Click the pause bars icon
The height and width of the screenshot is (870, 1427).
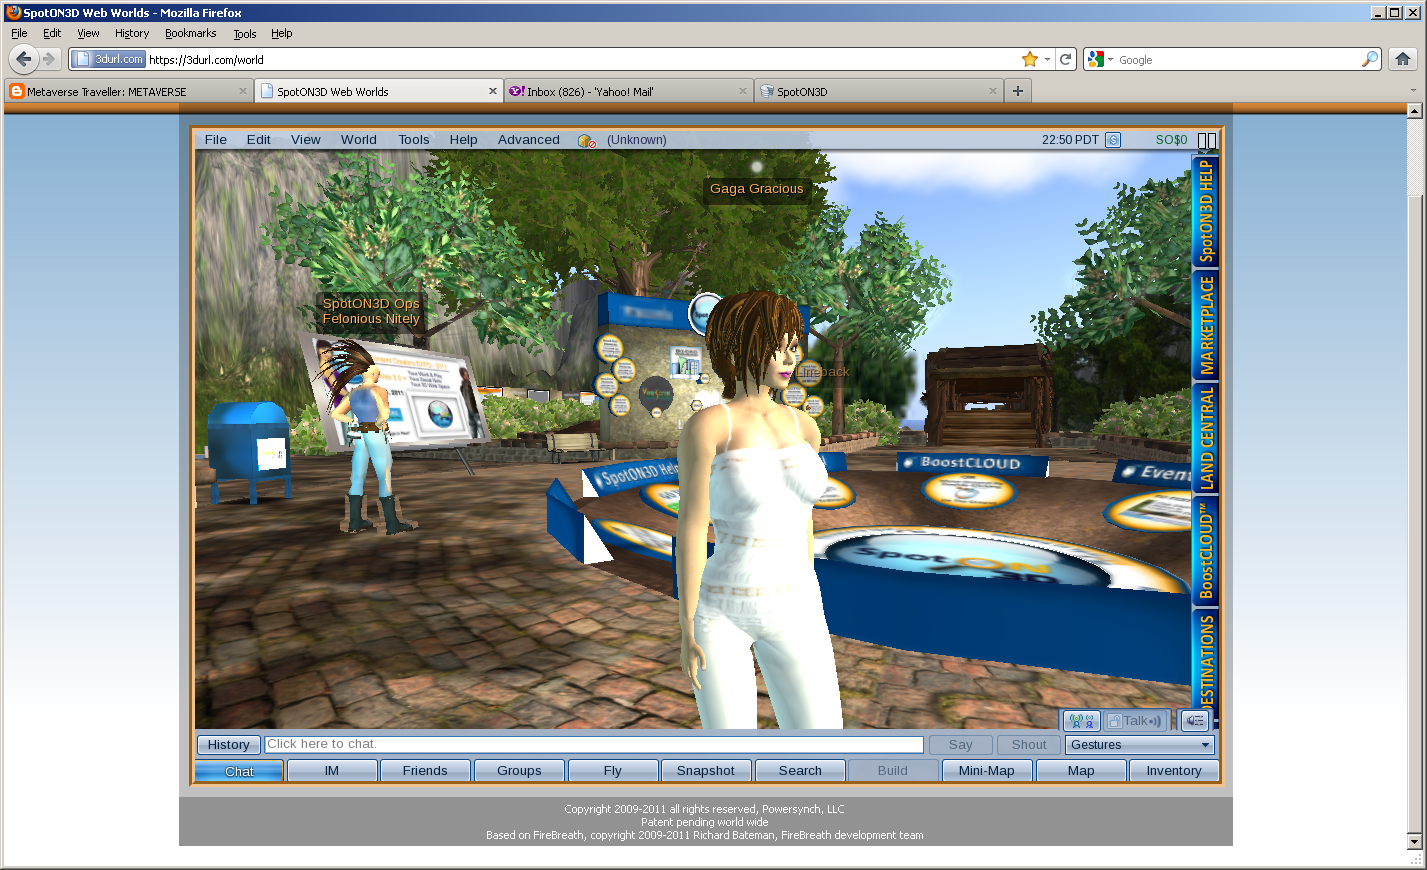click(x=1207, y=140)
